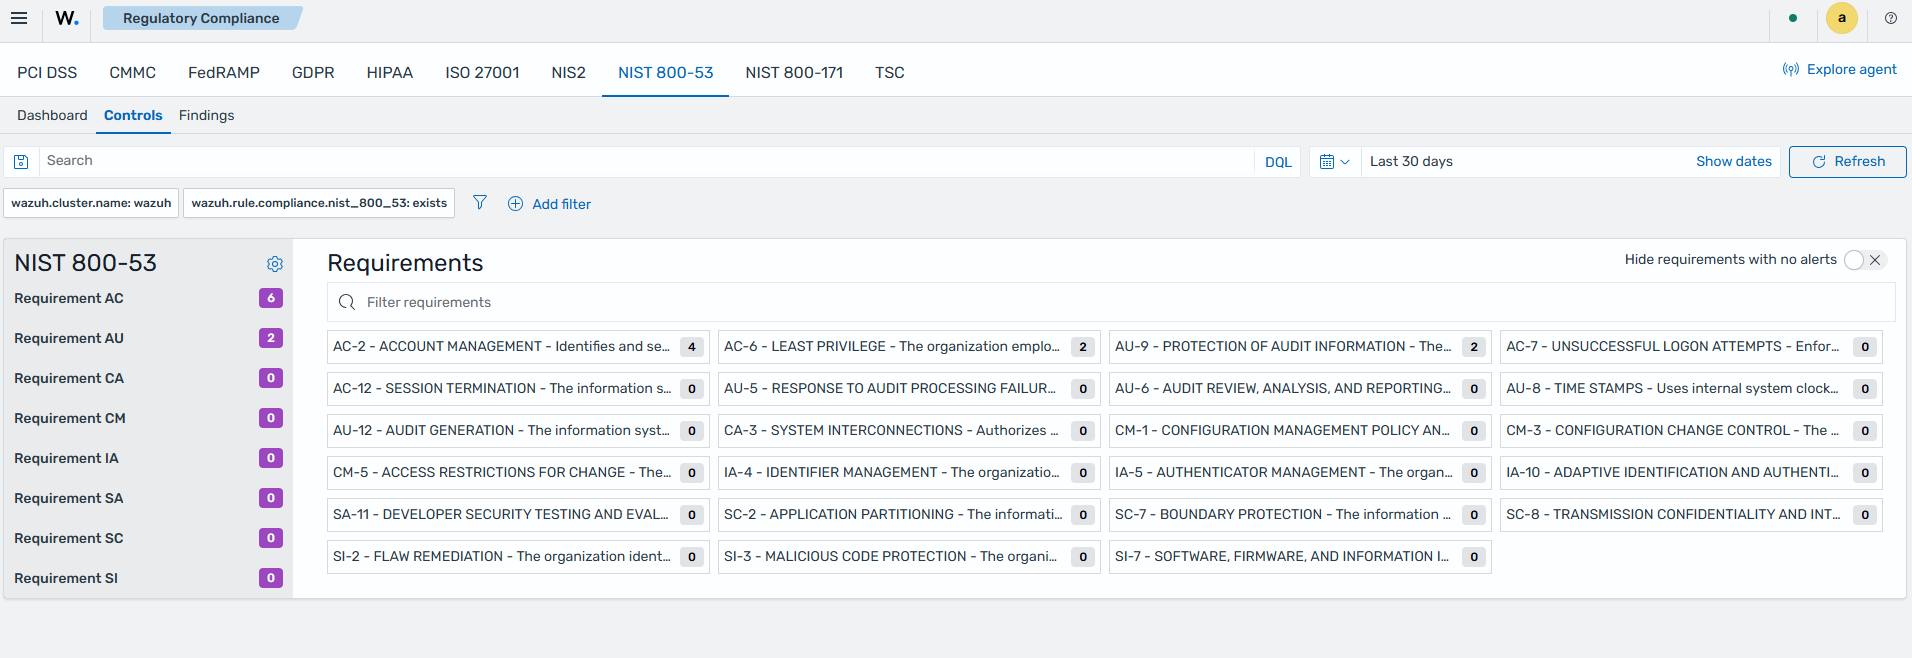This screenshot has width=1912, height=658.
Task: Click the Explore agent signal icon
Action: point(1791,69)
